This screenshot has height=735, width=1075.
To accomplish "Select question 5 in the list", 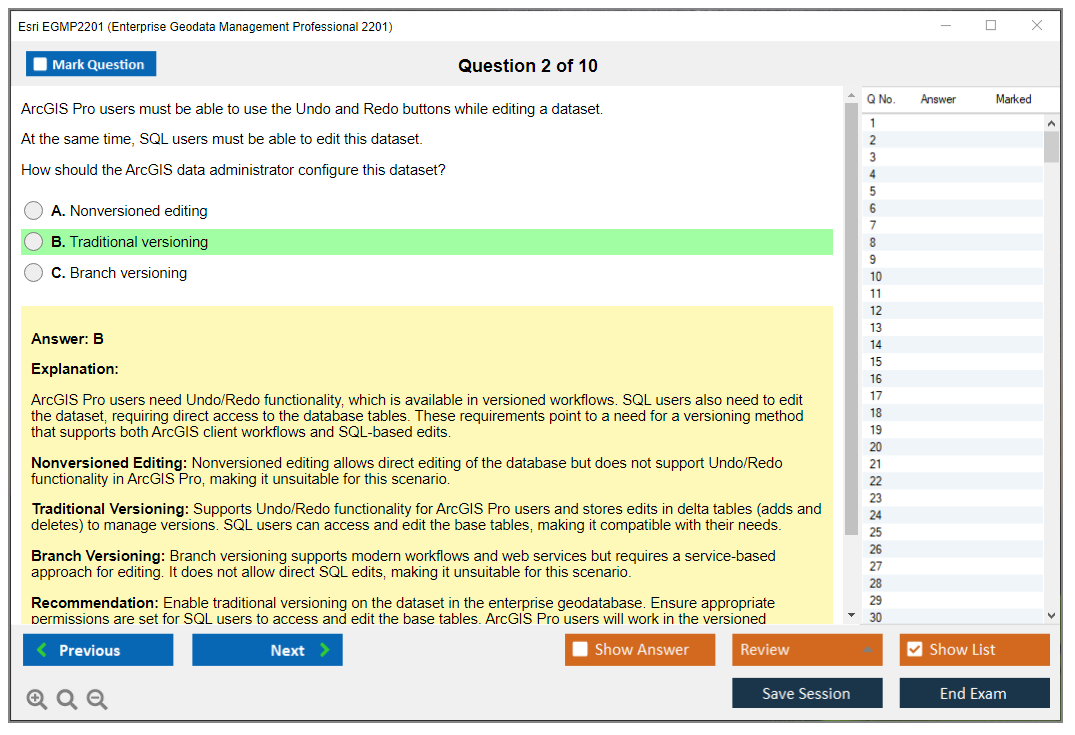I will point(953,191).
